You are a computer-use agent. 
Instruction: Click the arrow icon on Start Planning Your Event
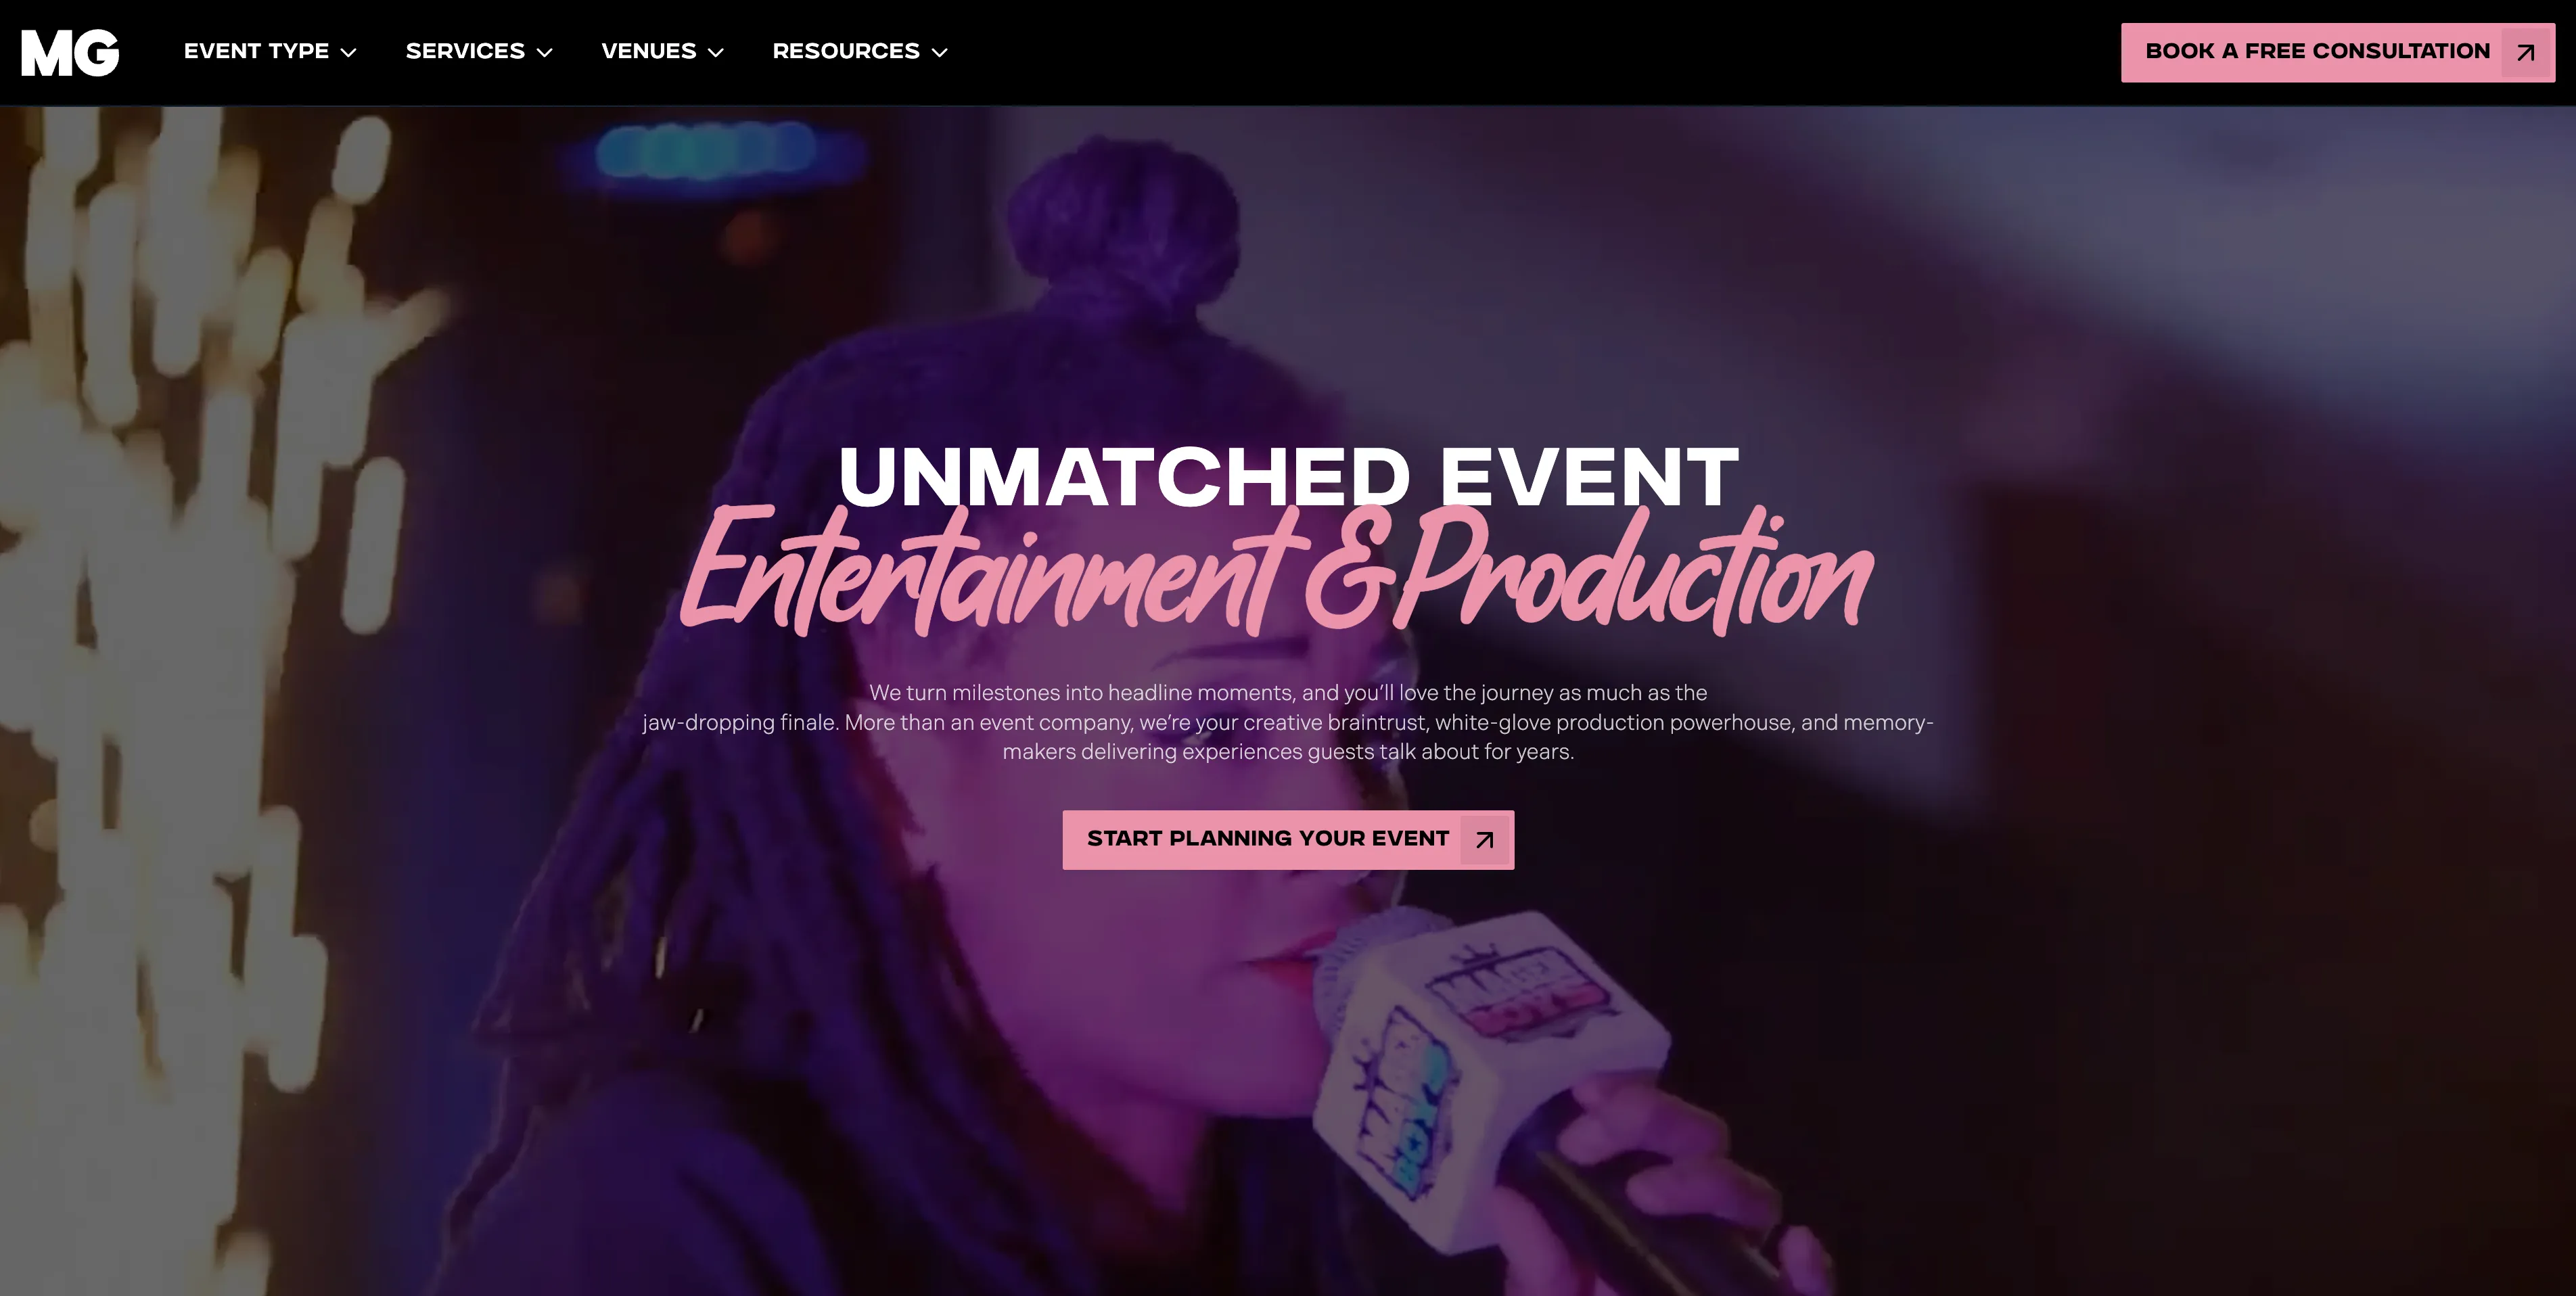pyautogui.click(x=1485, y=840)
